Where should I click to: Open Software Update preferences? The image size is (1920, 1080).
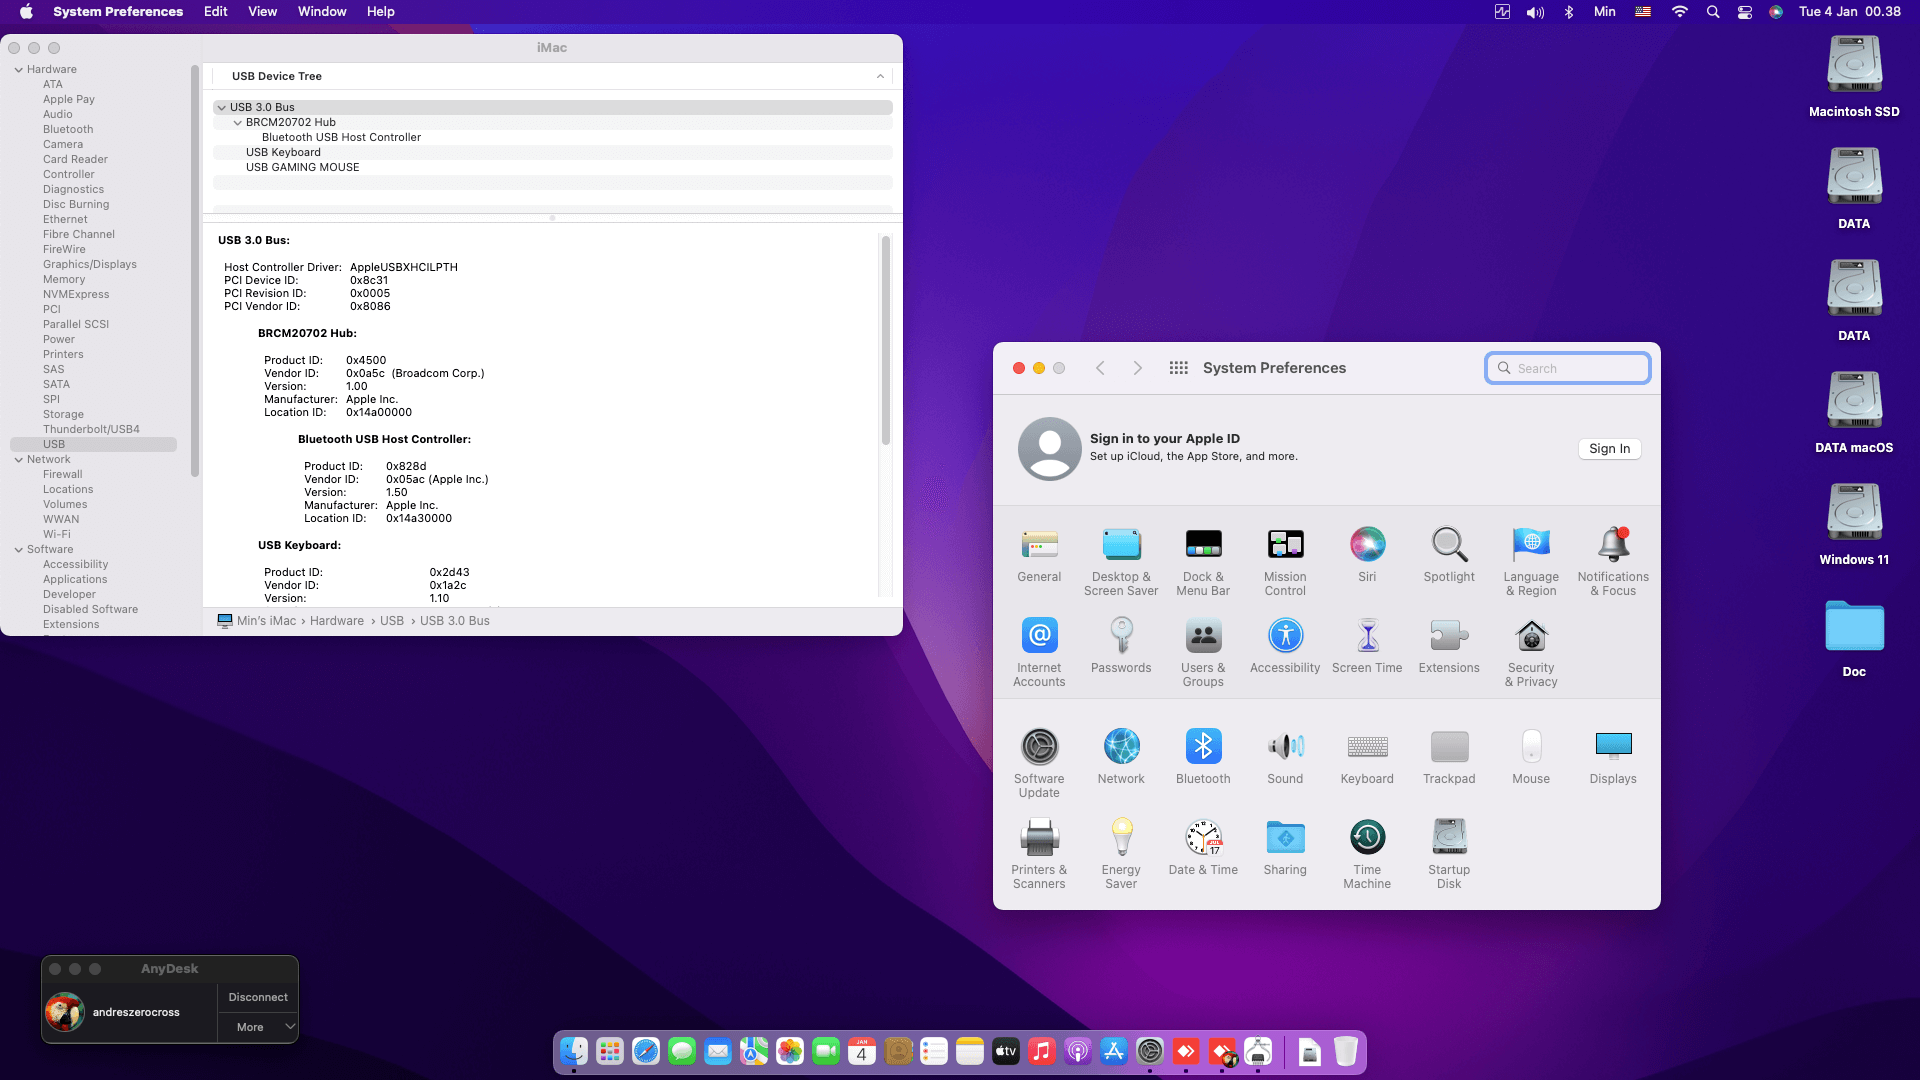tap(1039, 764)
